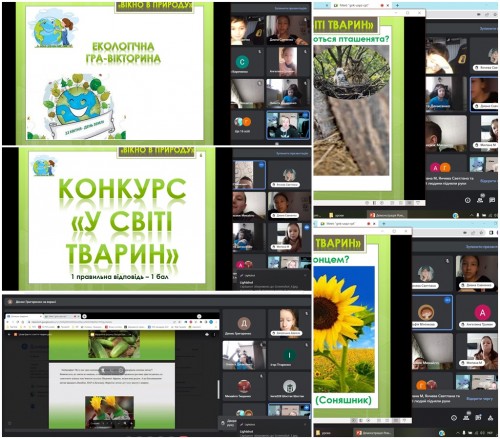
Task: Click the text 1 правильна відповідь – 1 бал
Action: [120, 277]
